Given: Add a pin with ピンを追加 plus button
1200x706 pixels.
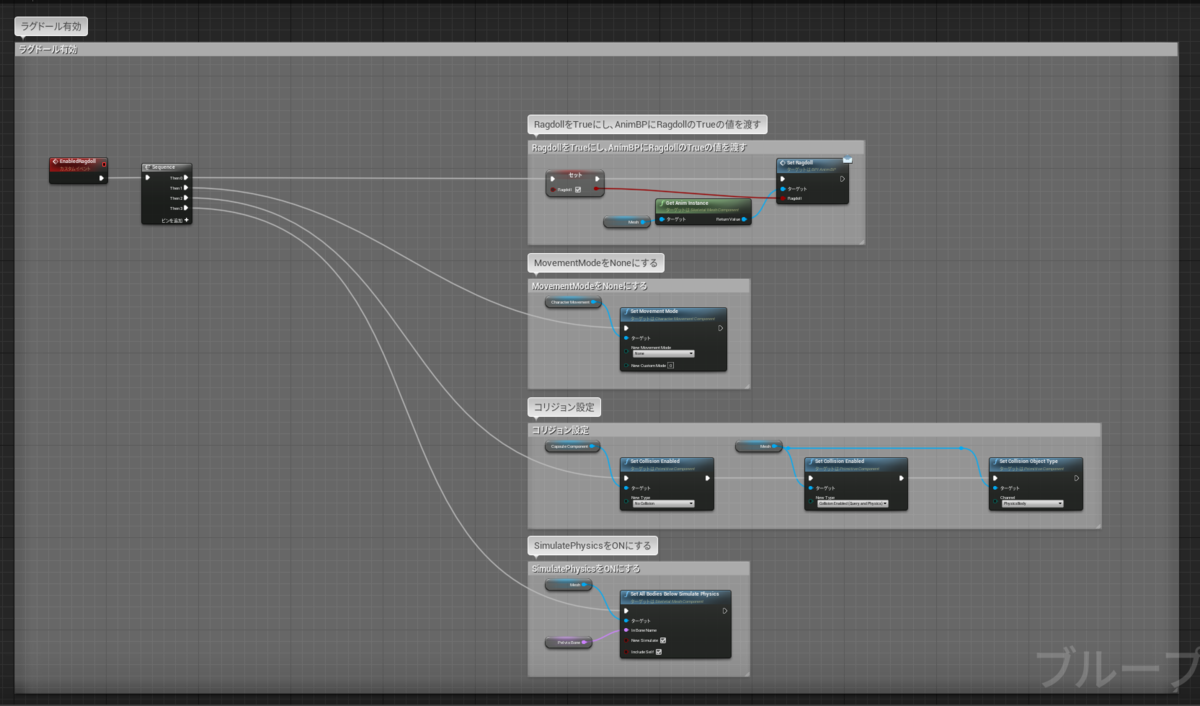Looking at the screenshot, I should [186, 219].
